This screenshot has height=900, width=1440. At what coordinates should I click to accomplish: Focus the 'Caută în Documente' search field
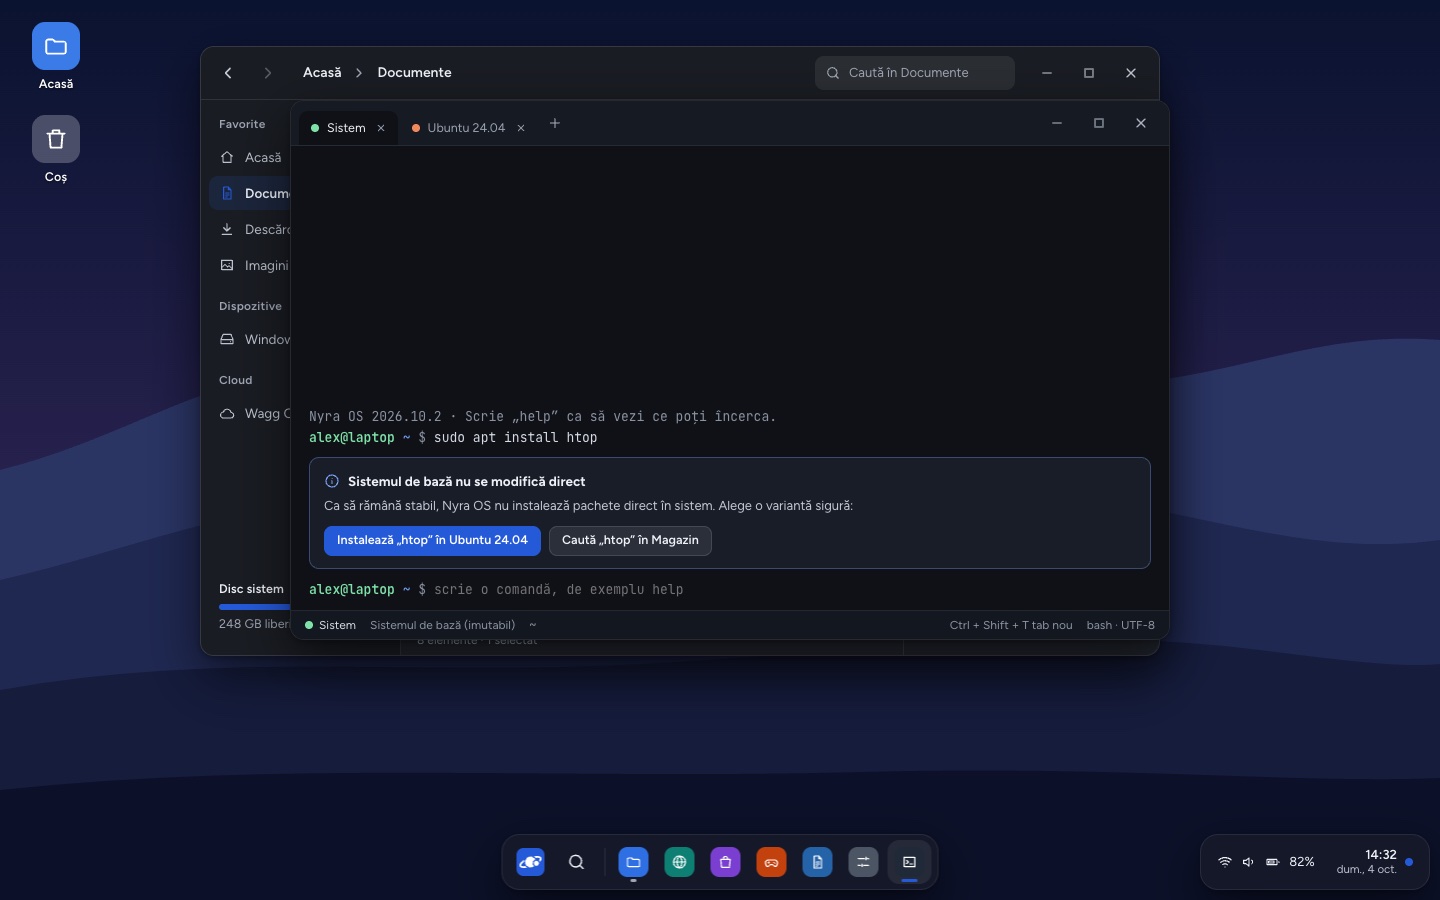click(915, 73)
